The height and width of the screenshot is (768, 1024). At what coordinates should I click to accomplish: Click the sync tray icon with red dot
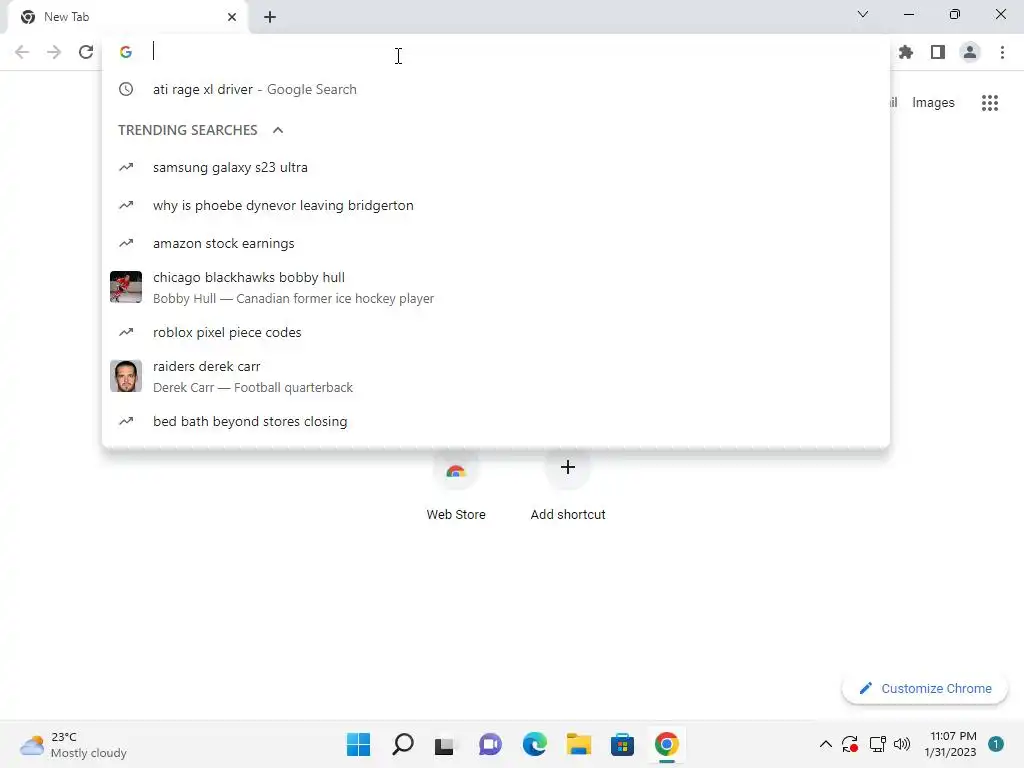(x=850, y=744)
